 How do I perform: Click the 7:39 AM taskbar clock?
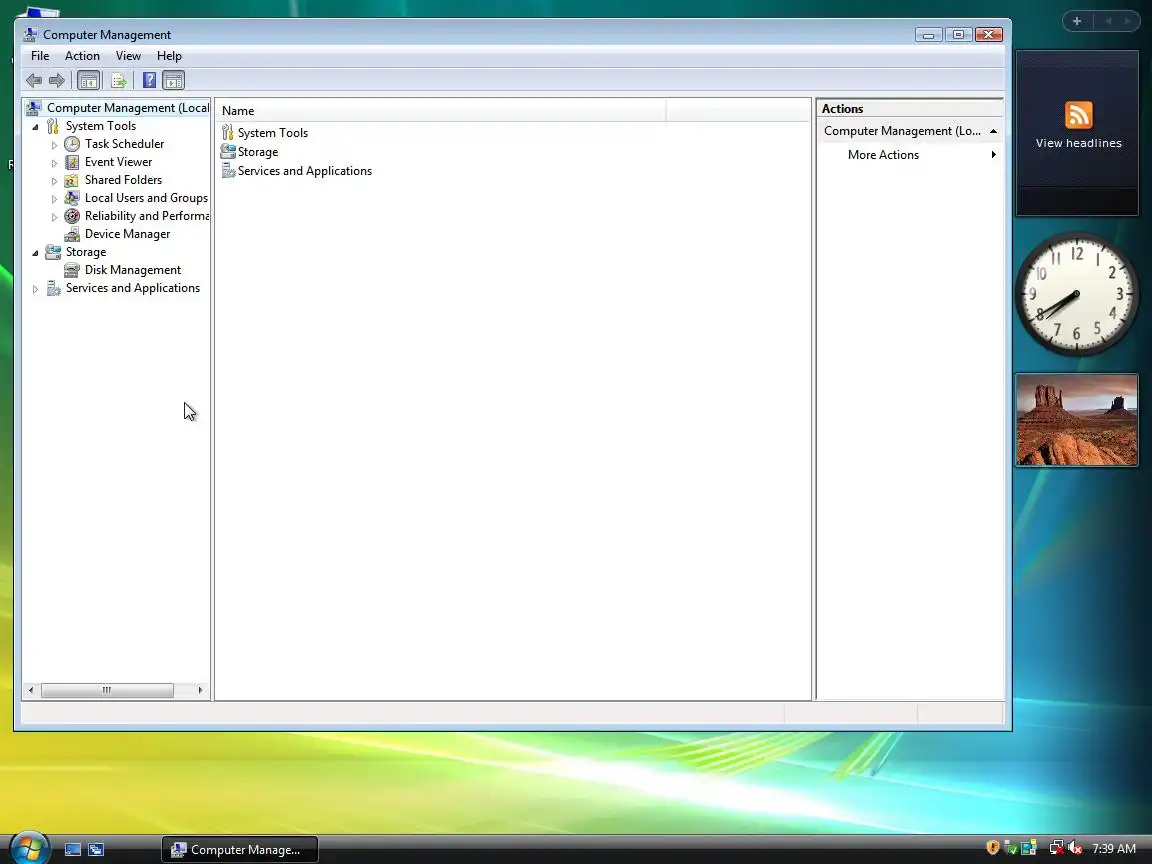pos(1114,849)
